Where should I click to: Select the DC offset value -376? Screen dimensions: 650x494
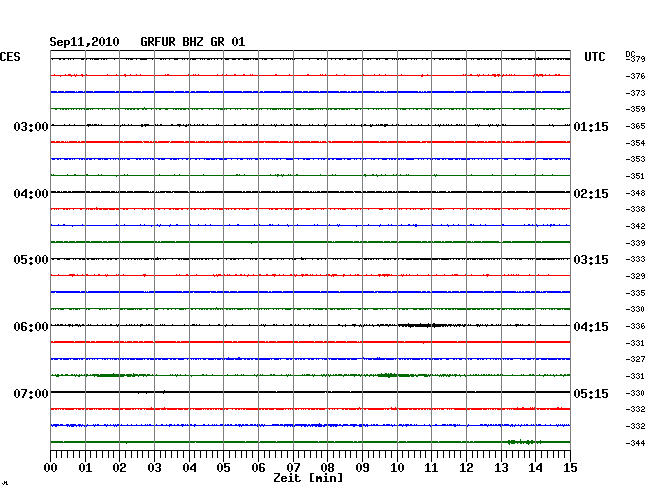[x=635, y=76]
